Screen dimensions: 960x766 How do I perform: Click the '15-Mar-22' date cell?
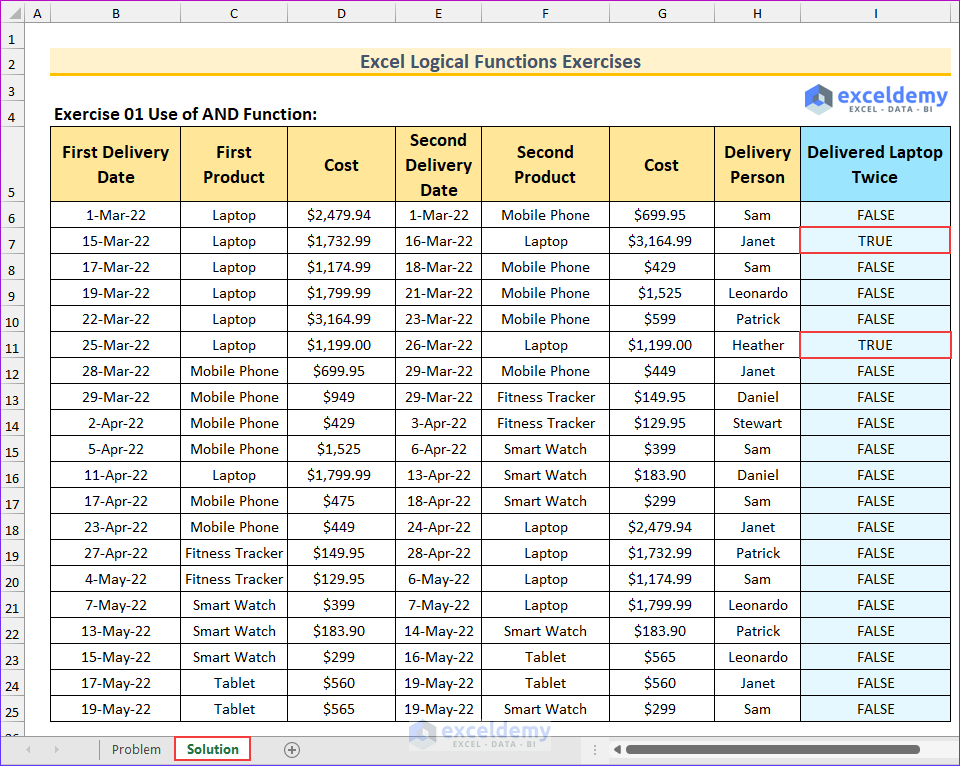[115, 241]
